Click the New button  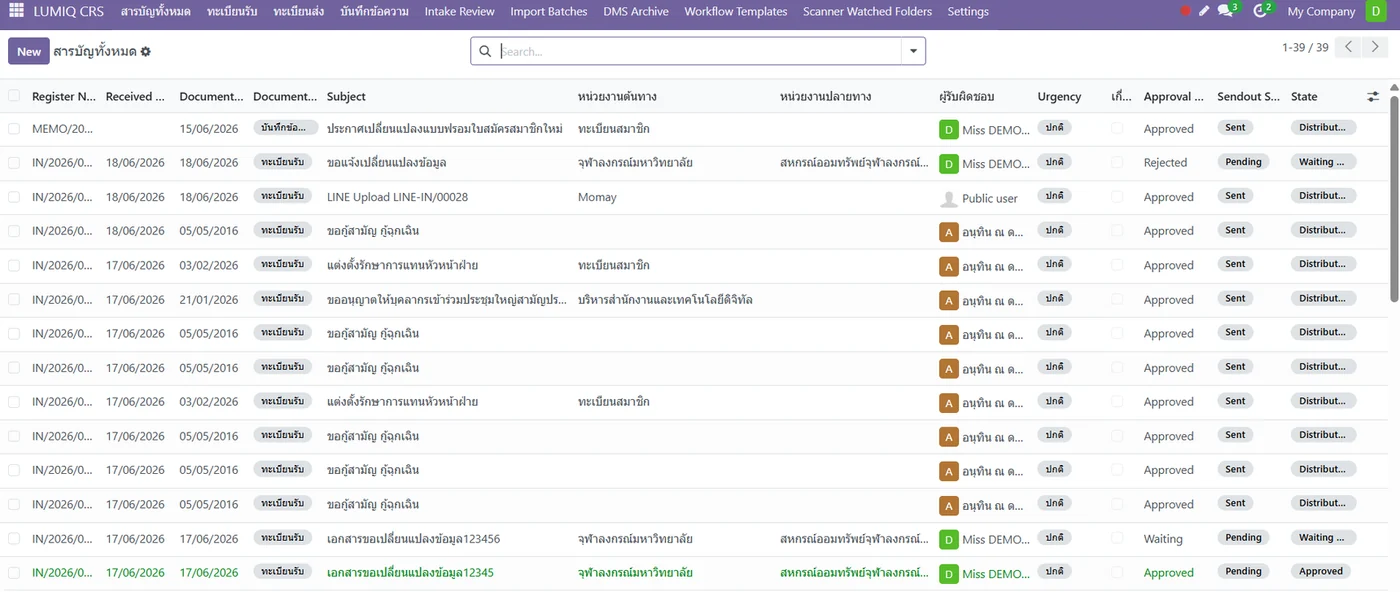click(29, 51)
